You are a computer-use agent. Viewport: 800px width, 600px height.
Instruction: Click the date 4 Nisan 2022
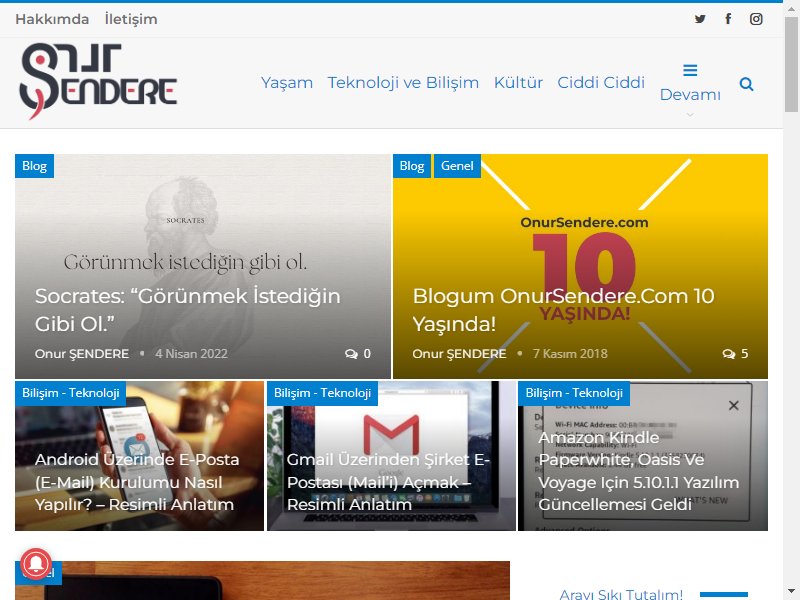coord(191,354)
